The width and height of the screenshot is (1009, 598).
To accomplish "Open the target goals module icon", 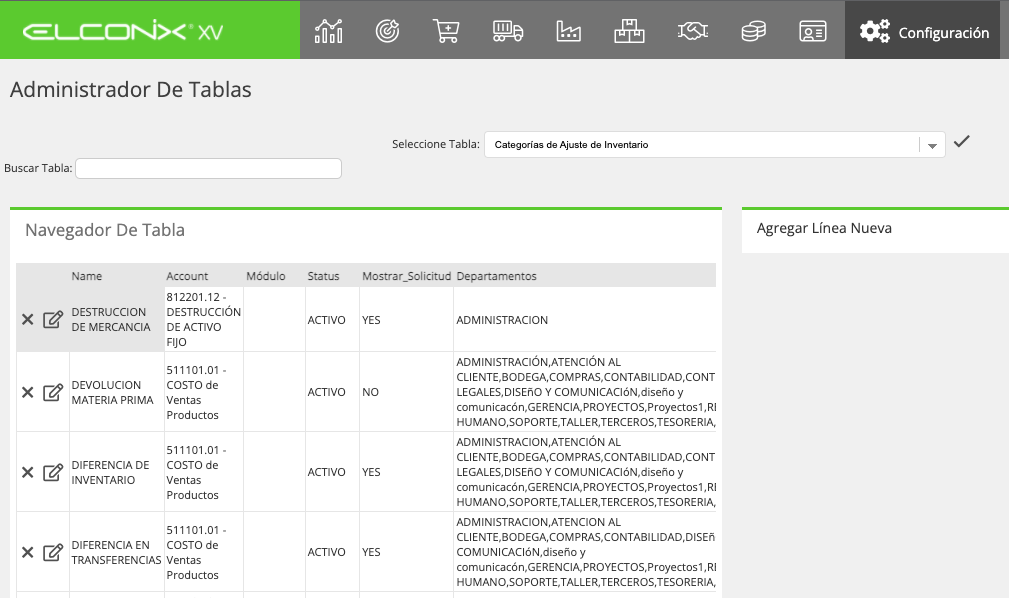I will 387,31.
